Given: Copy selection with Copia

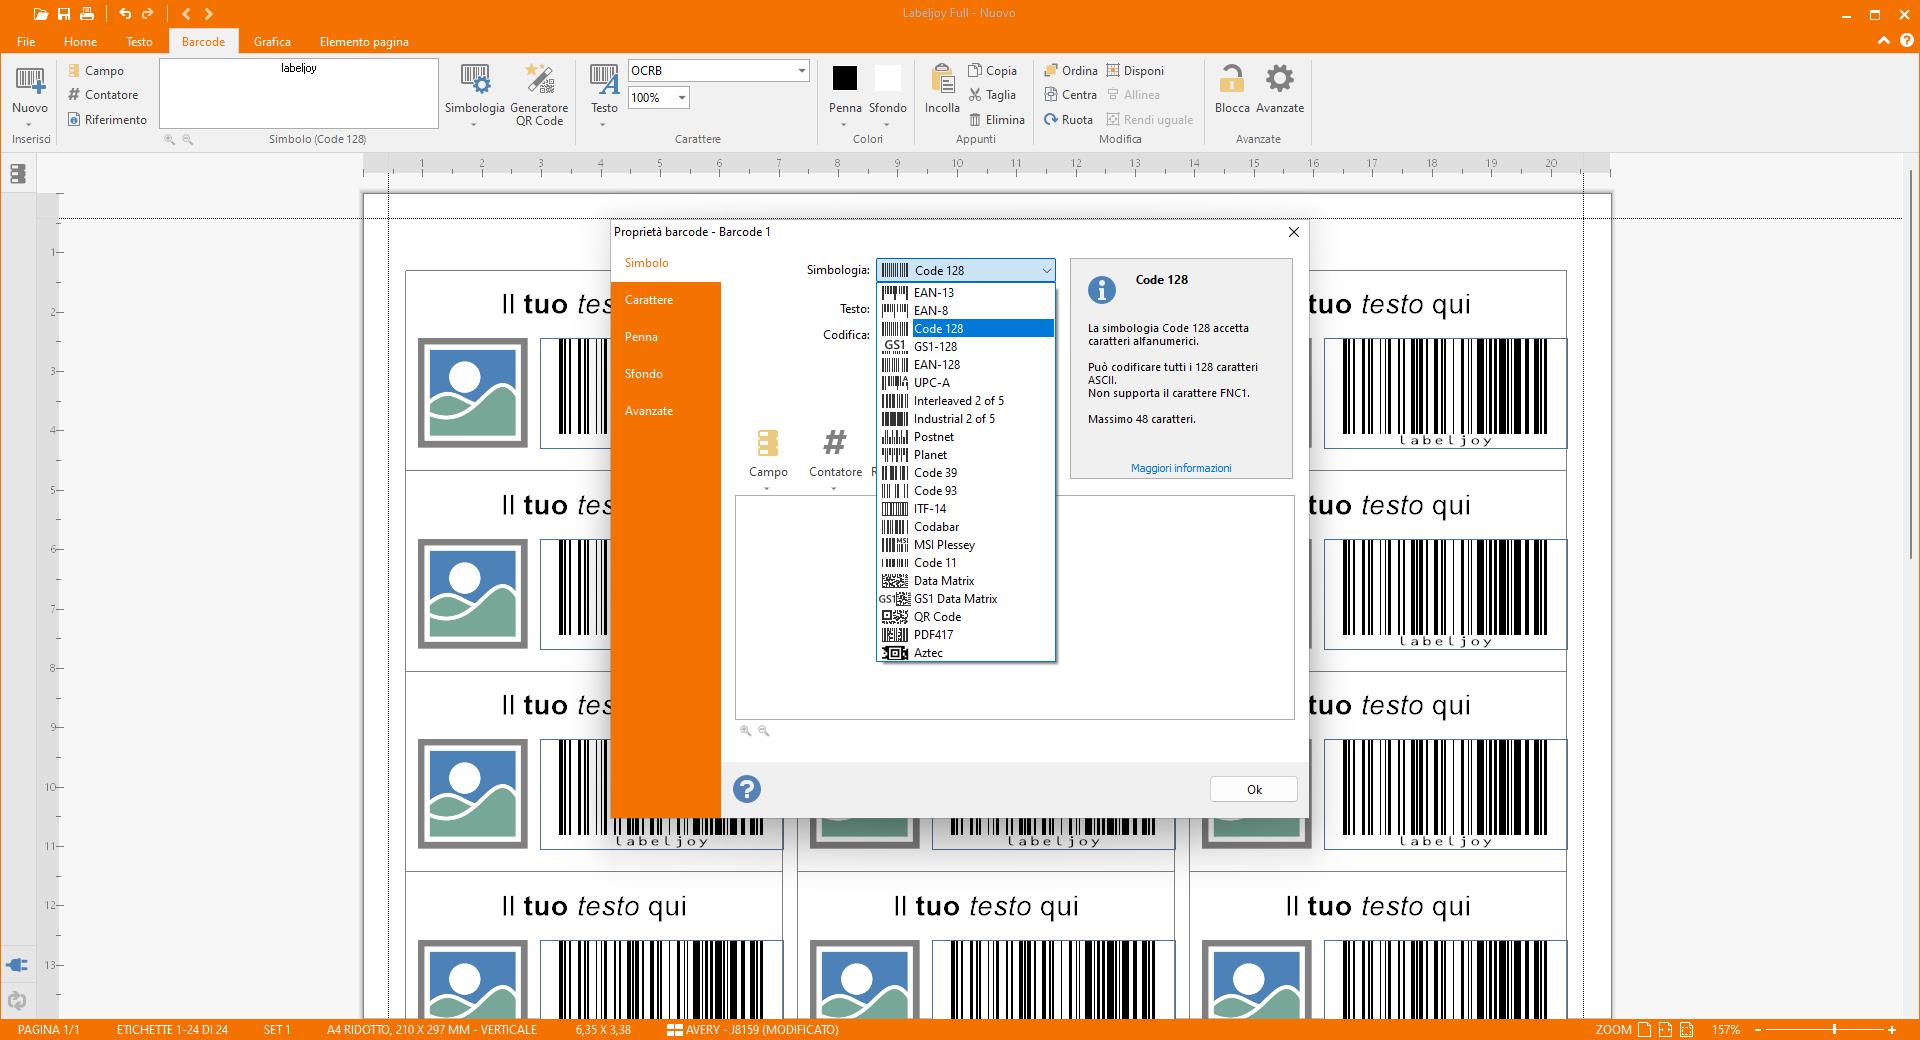Looking at the screenshot, I should [x=992, y=71].
